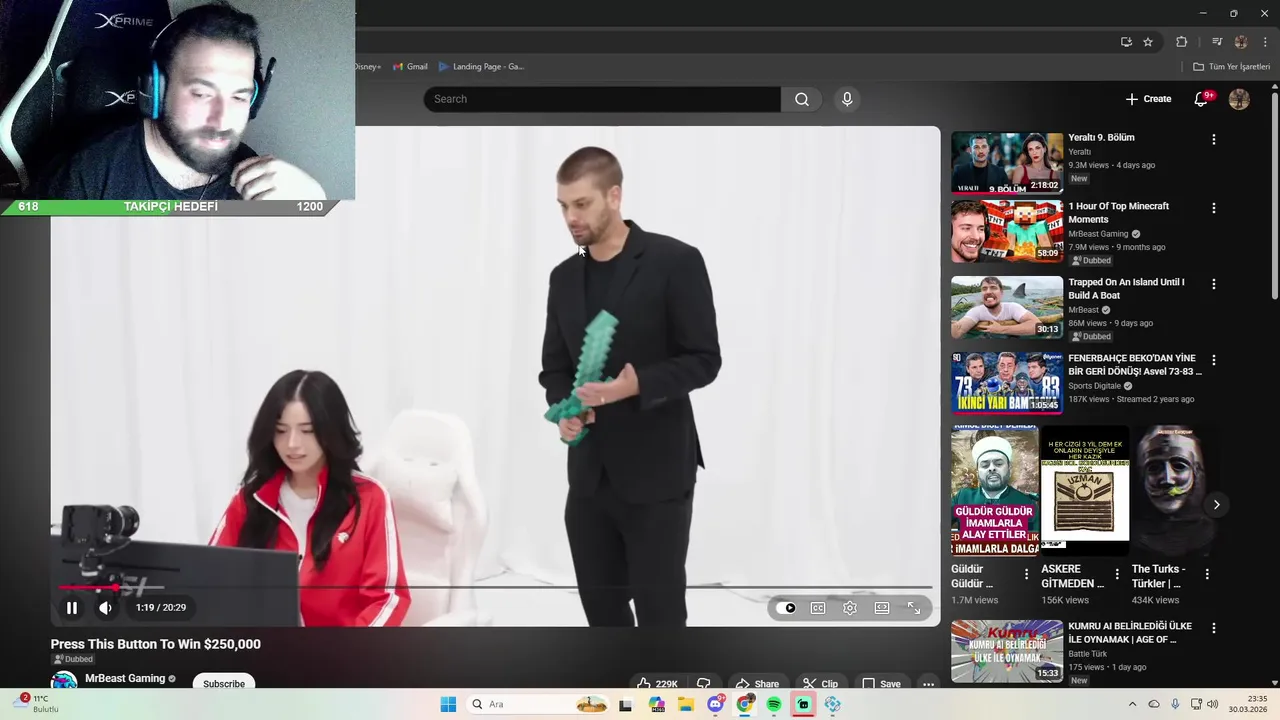Open Windows Start menu

[448, 704]
